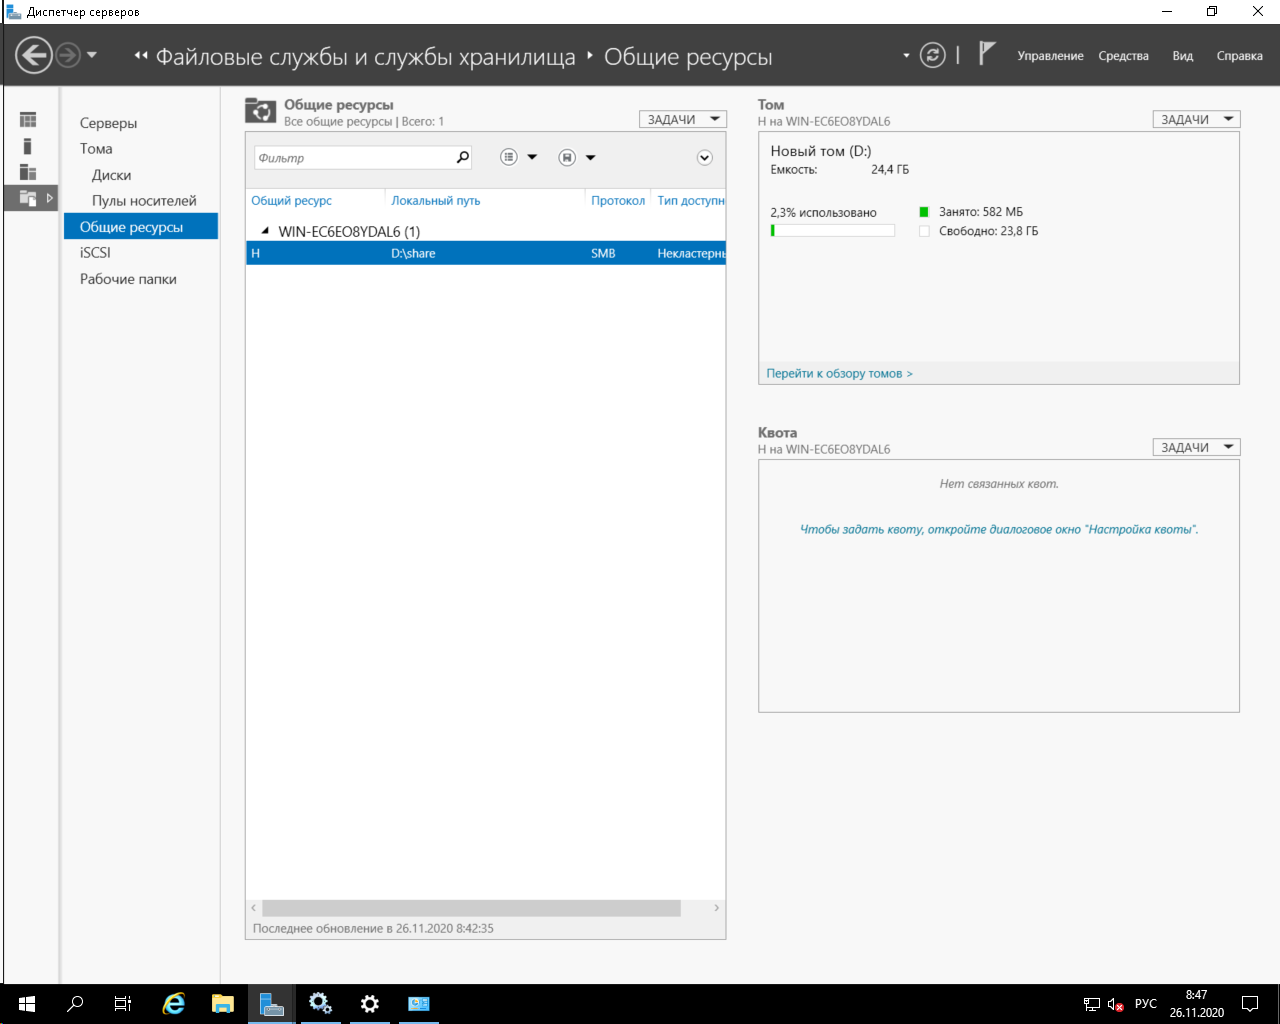Open the ЗАДАЧИ dropdown for Общие ресурсы
The width and height of the screenshot is (1280, 1024).
tap(683, 119)
